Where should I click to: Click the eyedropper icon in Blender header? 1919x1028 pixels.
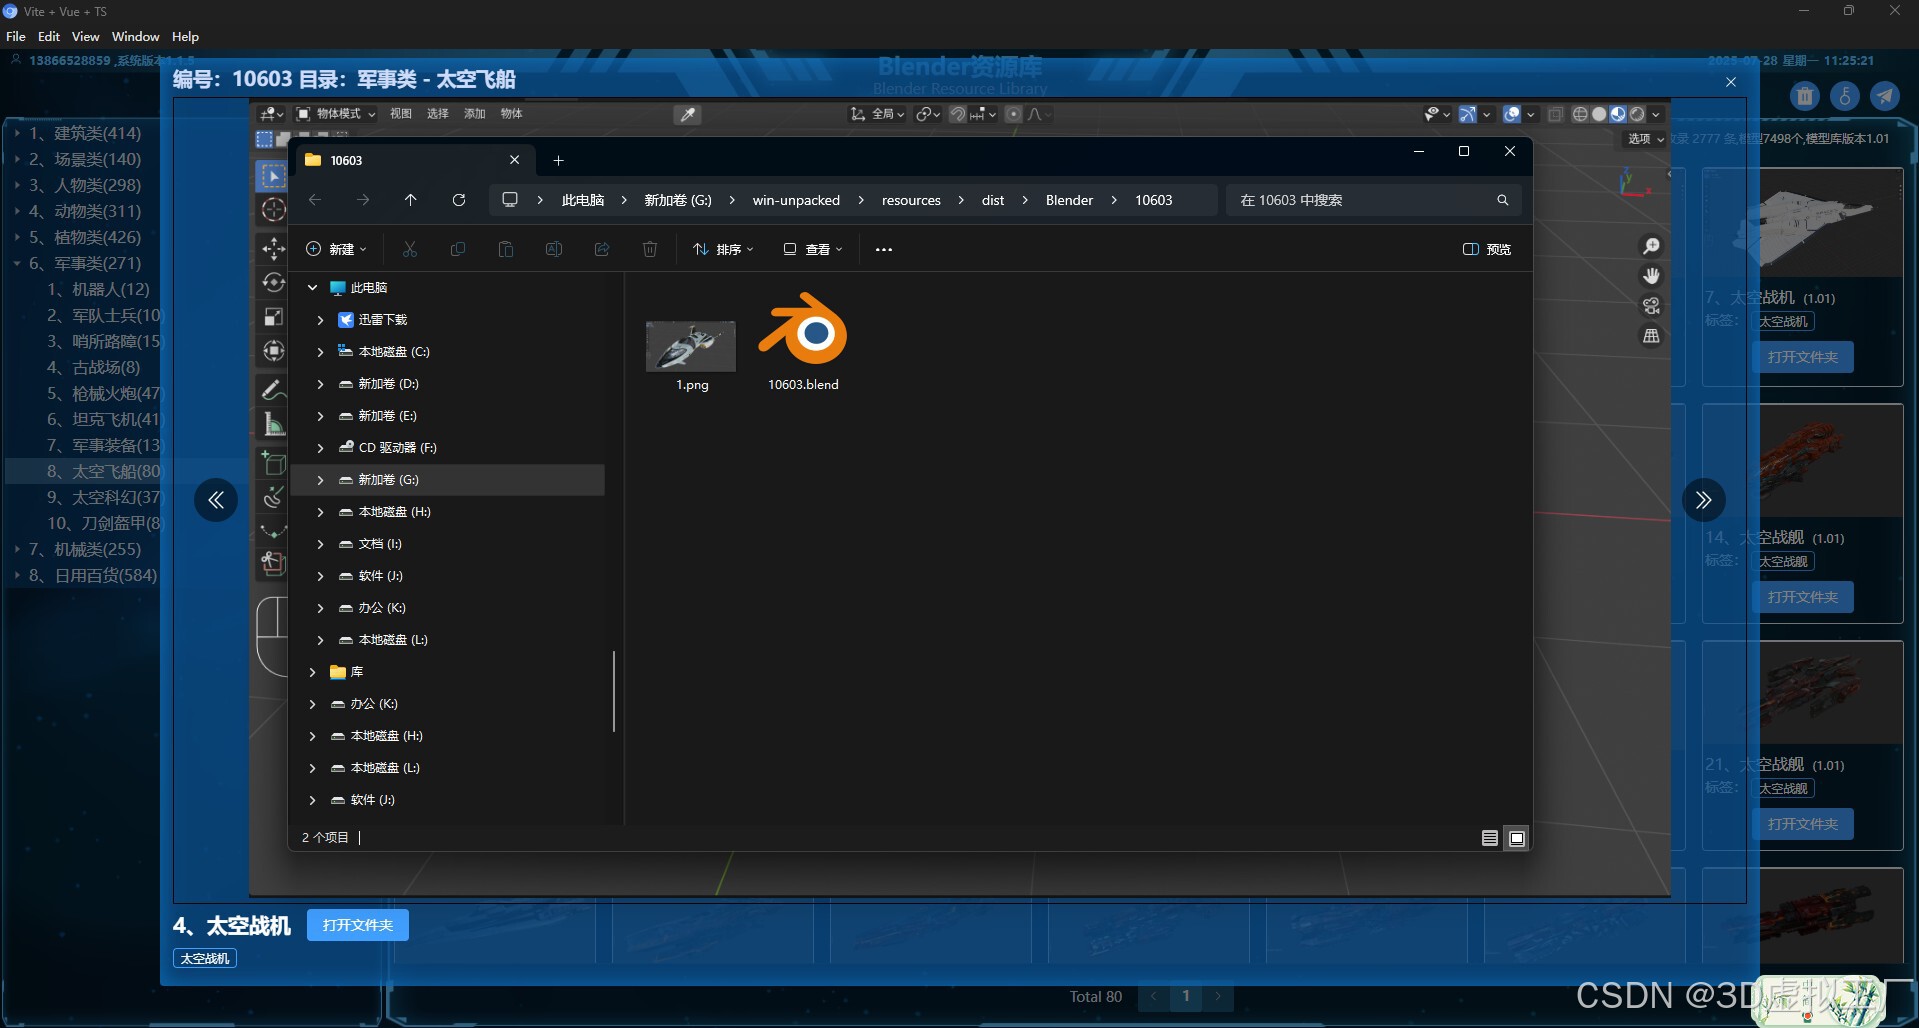[687, 114]
